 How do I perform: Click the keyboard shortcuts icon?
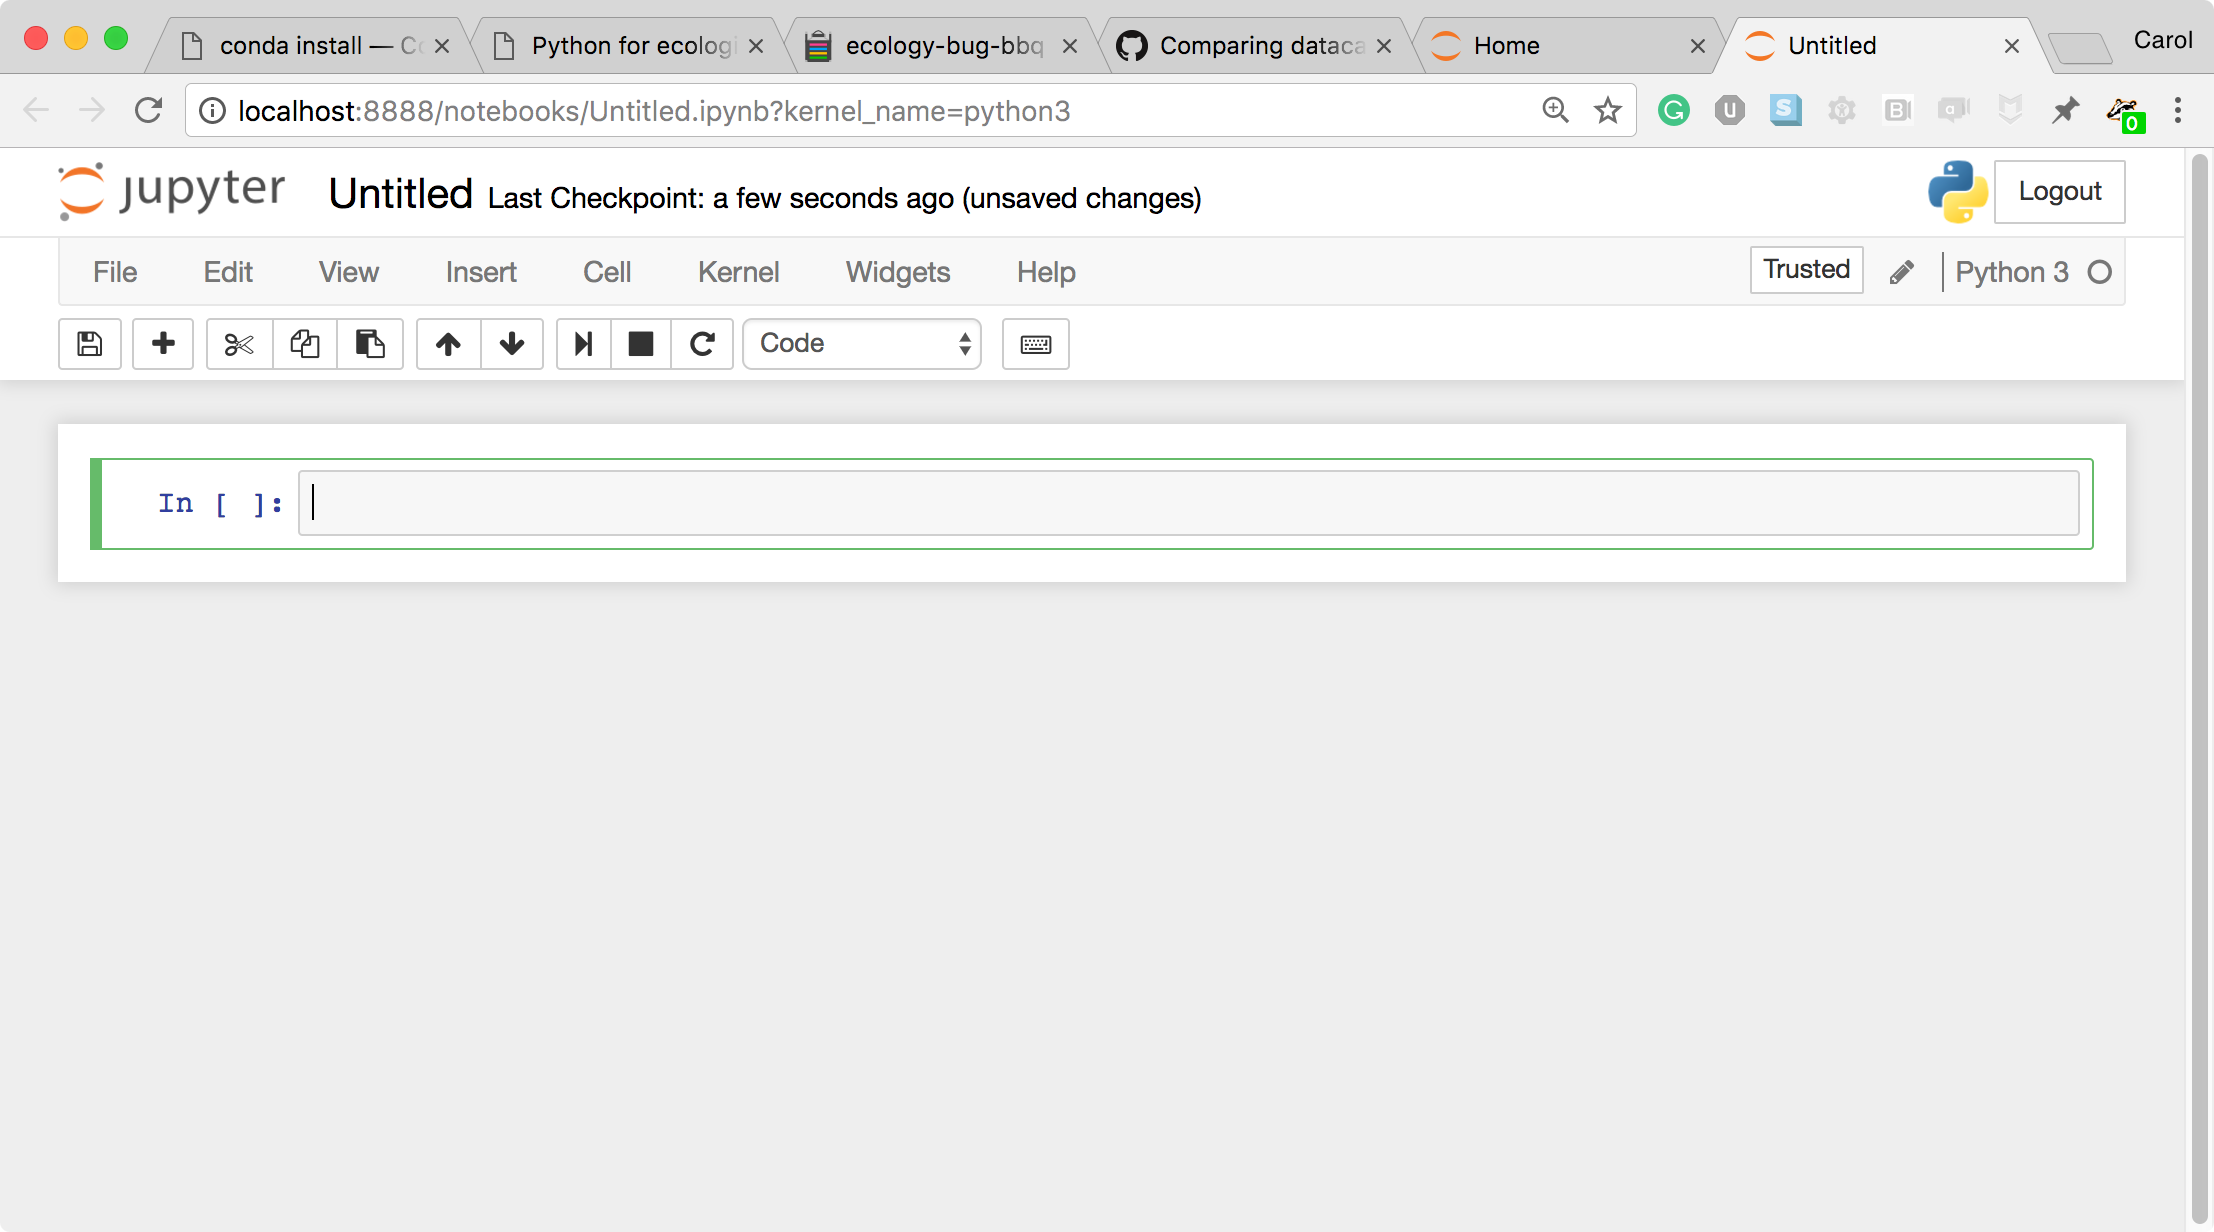(1036, 343)
